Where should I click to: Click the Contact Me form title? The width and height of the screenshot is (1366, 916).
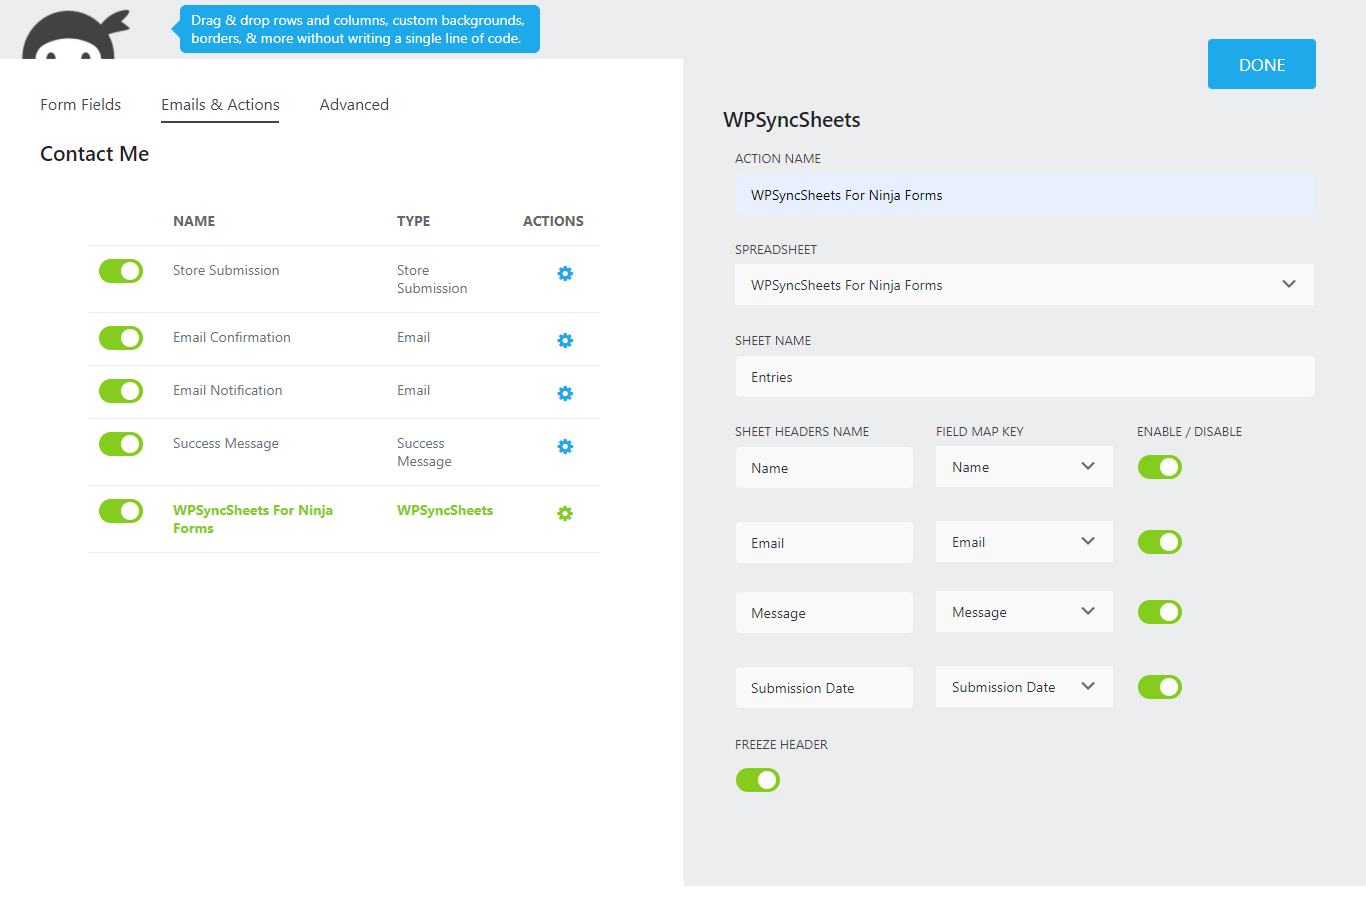95,154
